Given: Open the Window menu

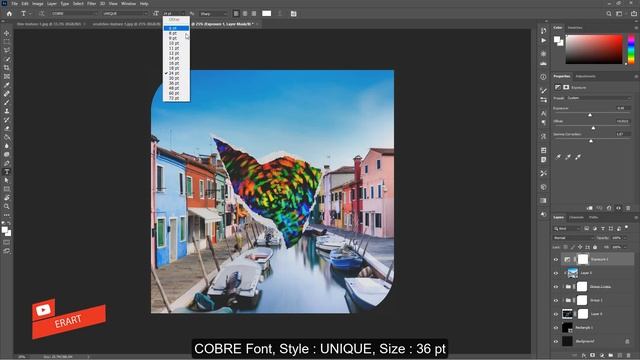Looking at the screenshot, I should [128, 4].
